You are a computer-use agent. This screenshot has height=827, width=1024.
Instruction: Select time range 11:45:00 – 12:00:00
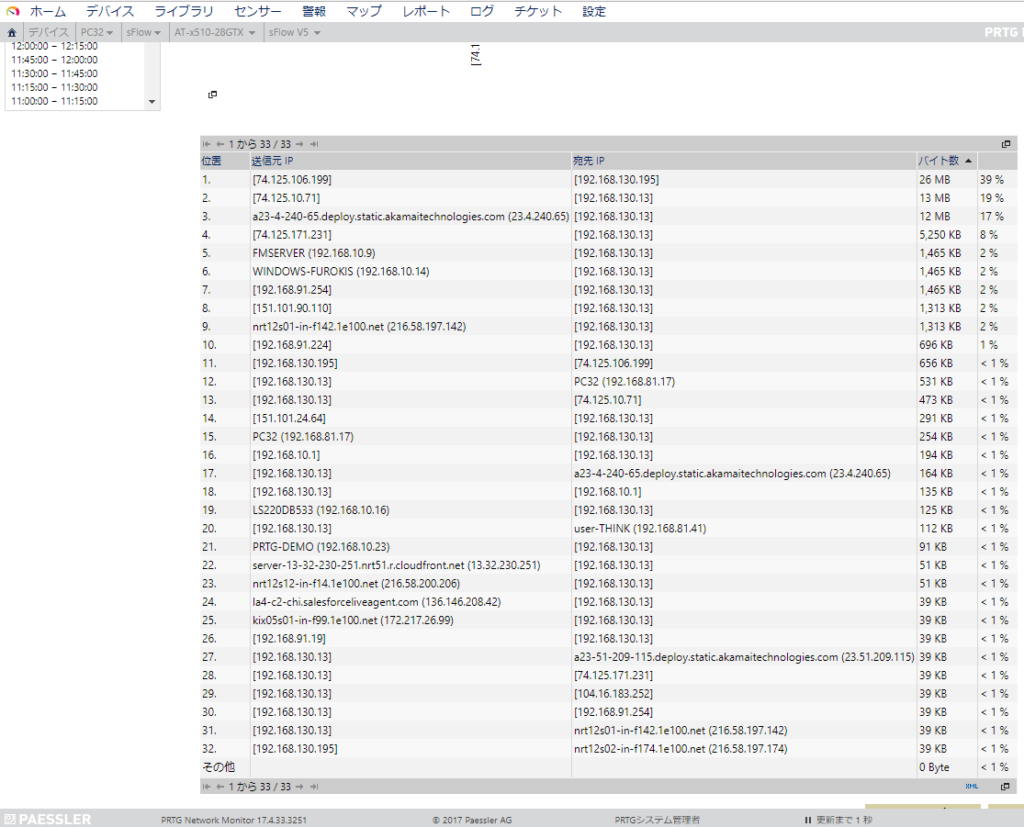pos(54,60)
